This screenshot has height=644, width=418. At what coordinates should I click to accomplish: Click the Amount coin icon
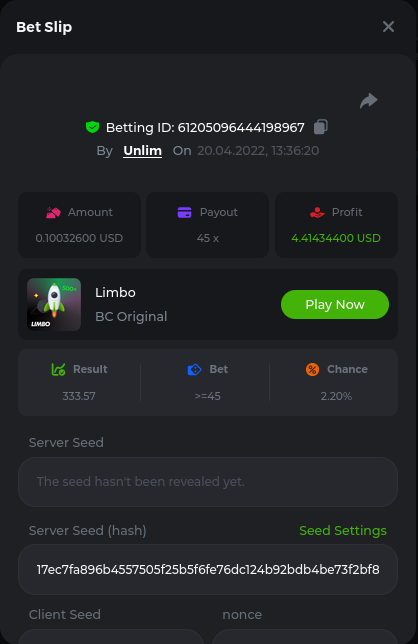(53, 212)
